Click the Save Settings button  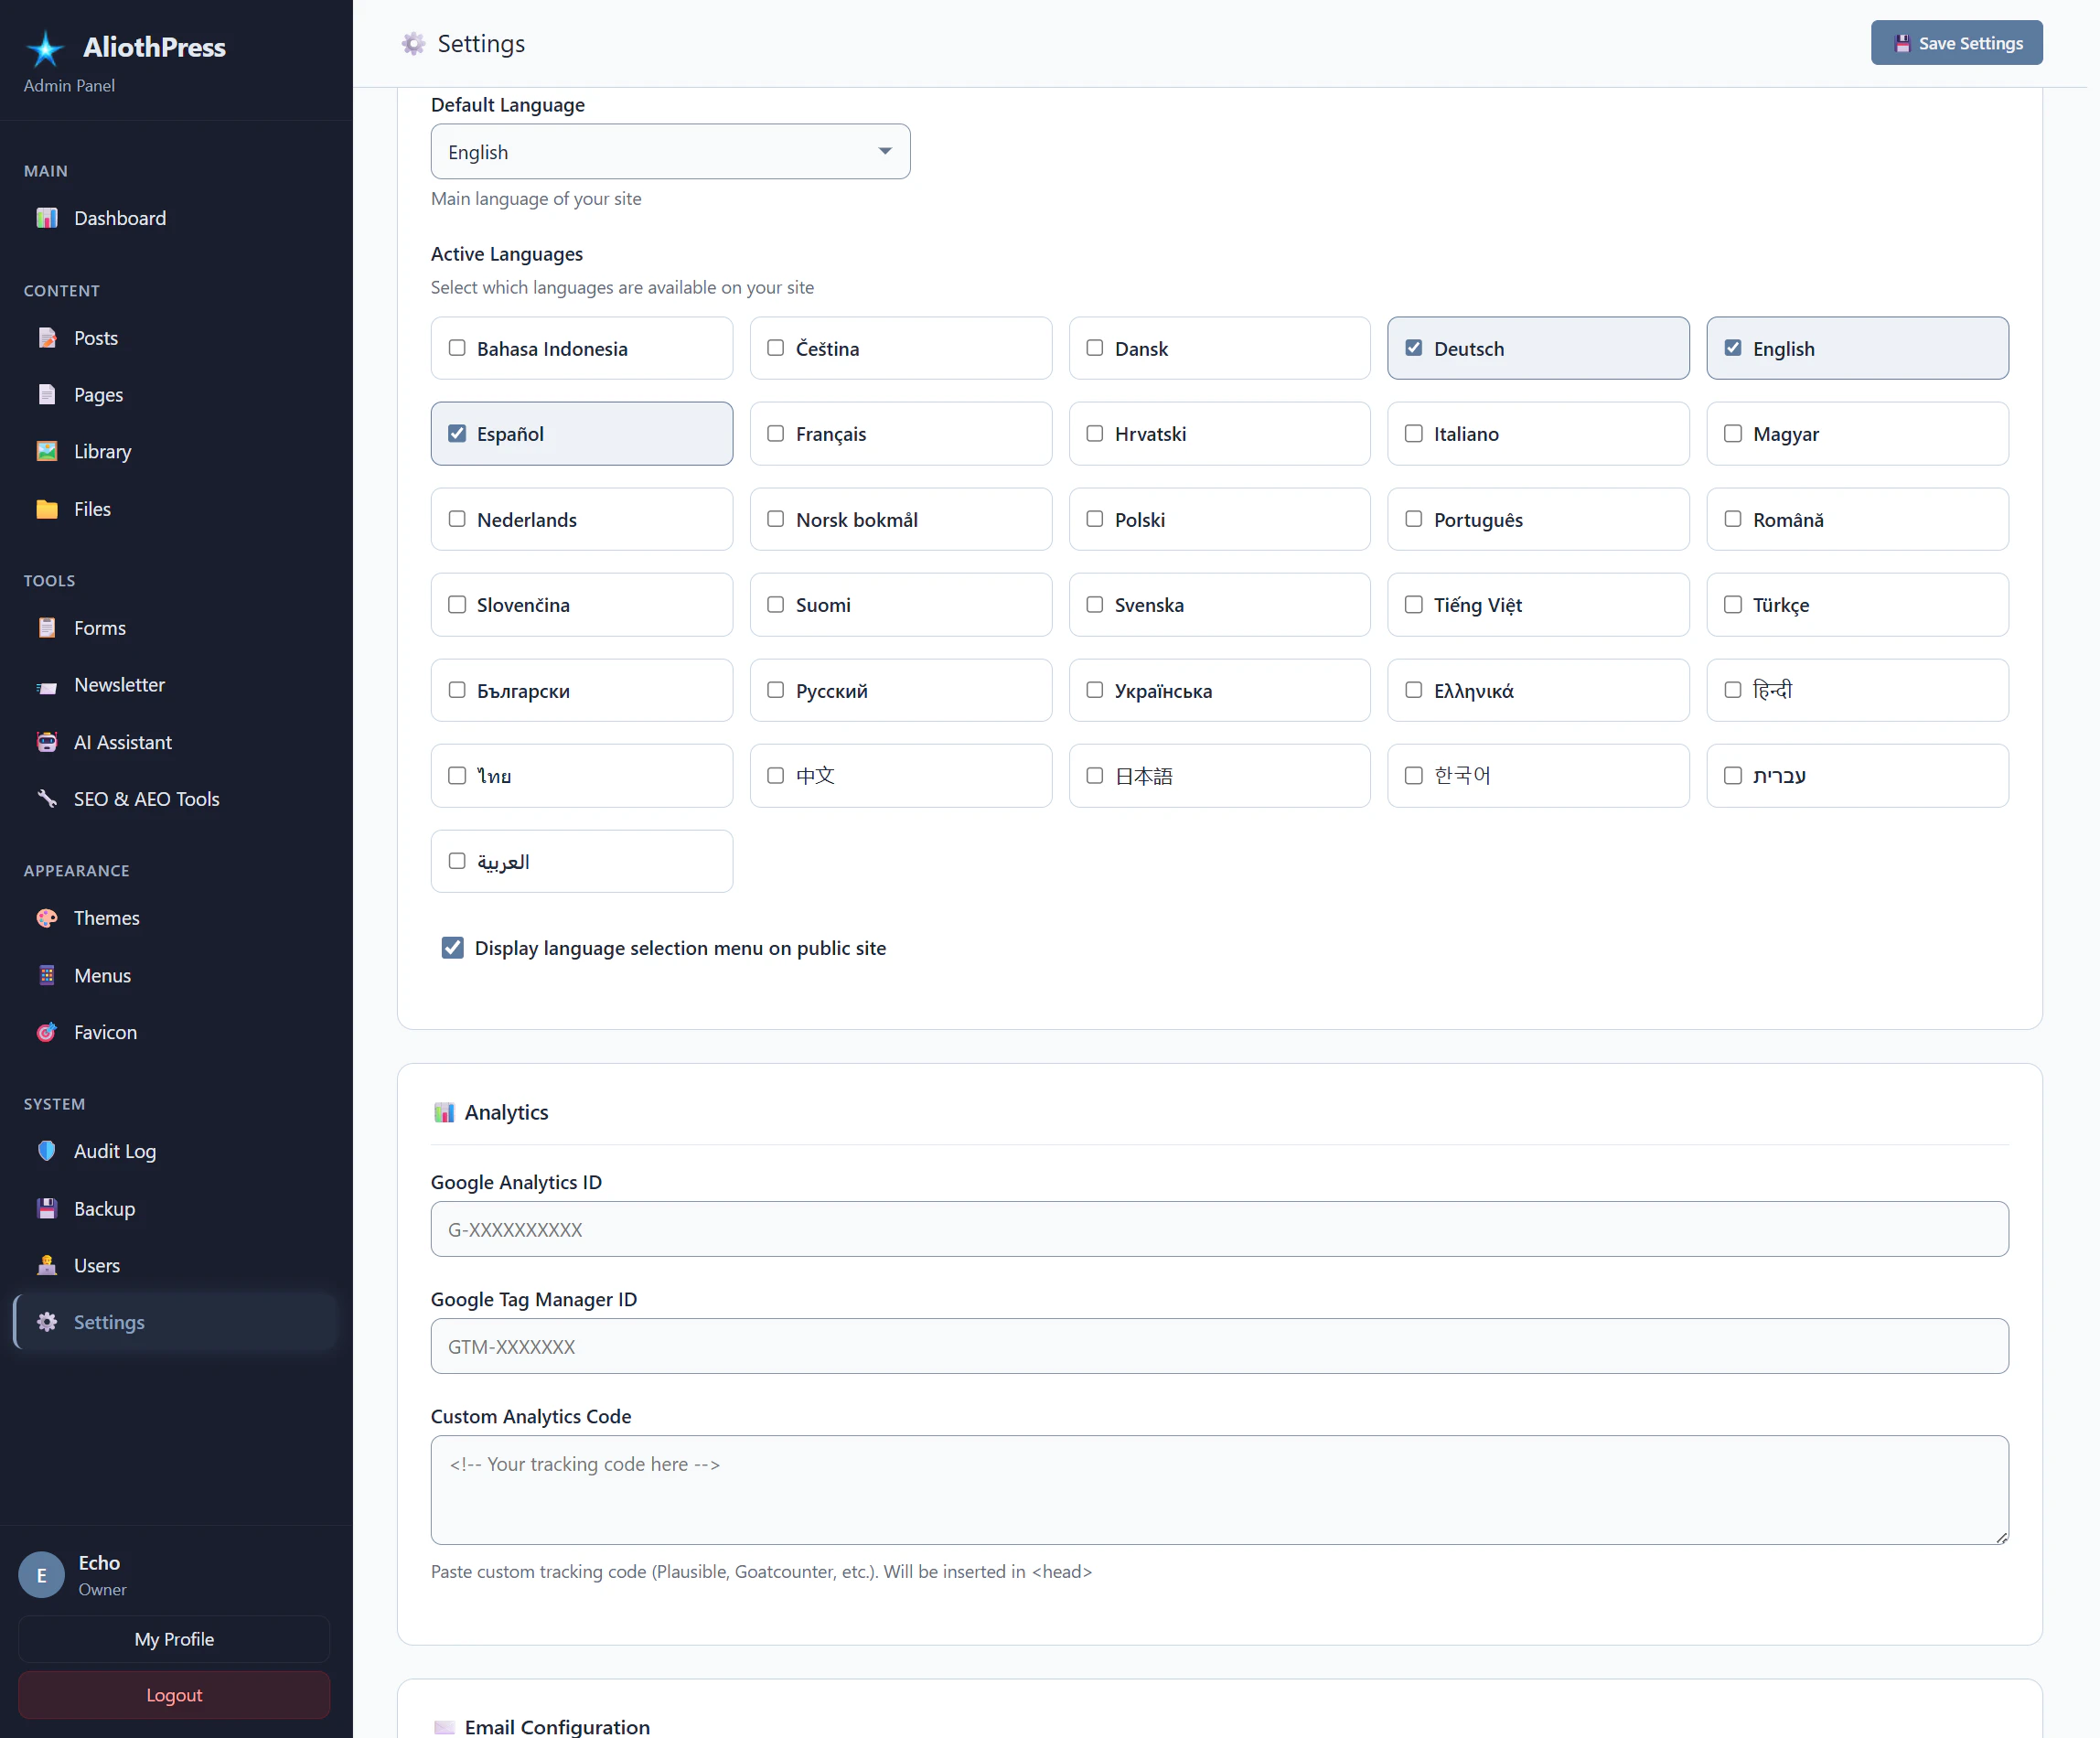click(x=1956, y=43)
